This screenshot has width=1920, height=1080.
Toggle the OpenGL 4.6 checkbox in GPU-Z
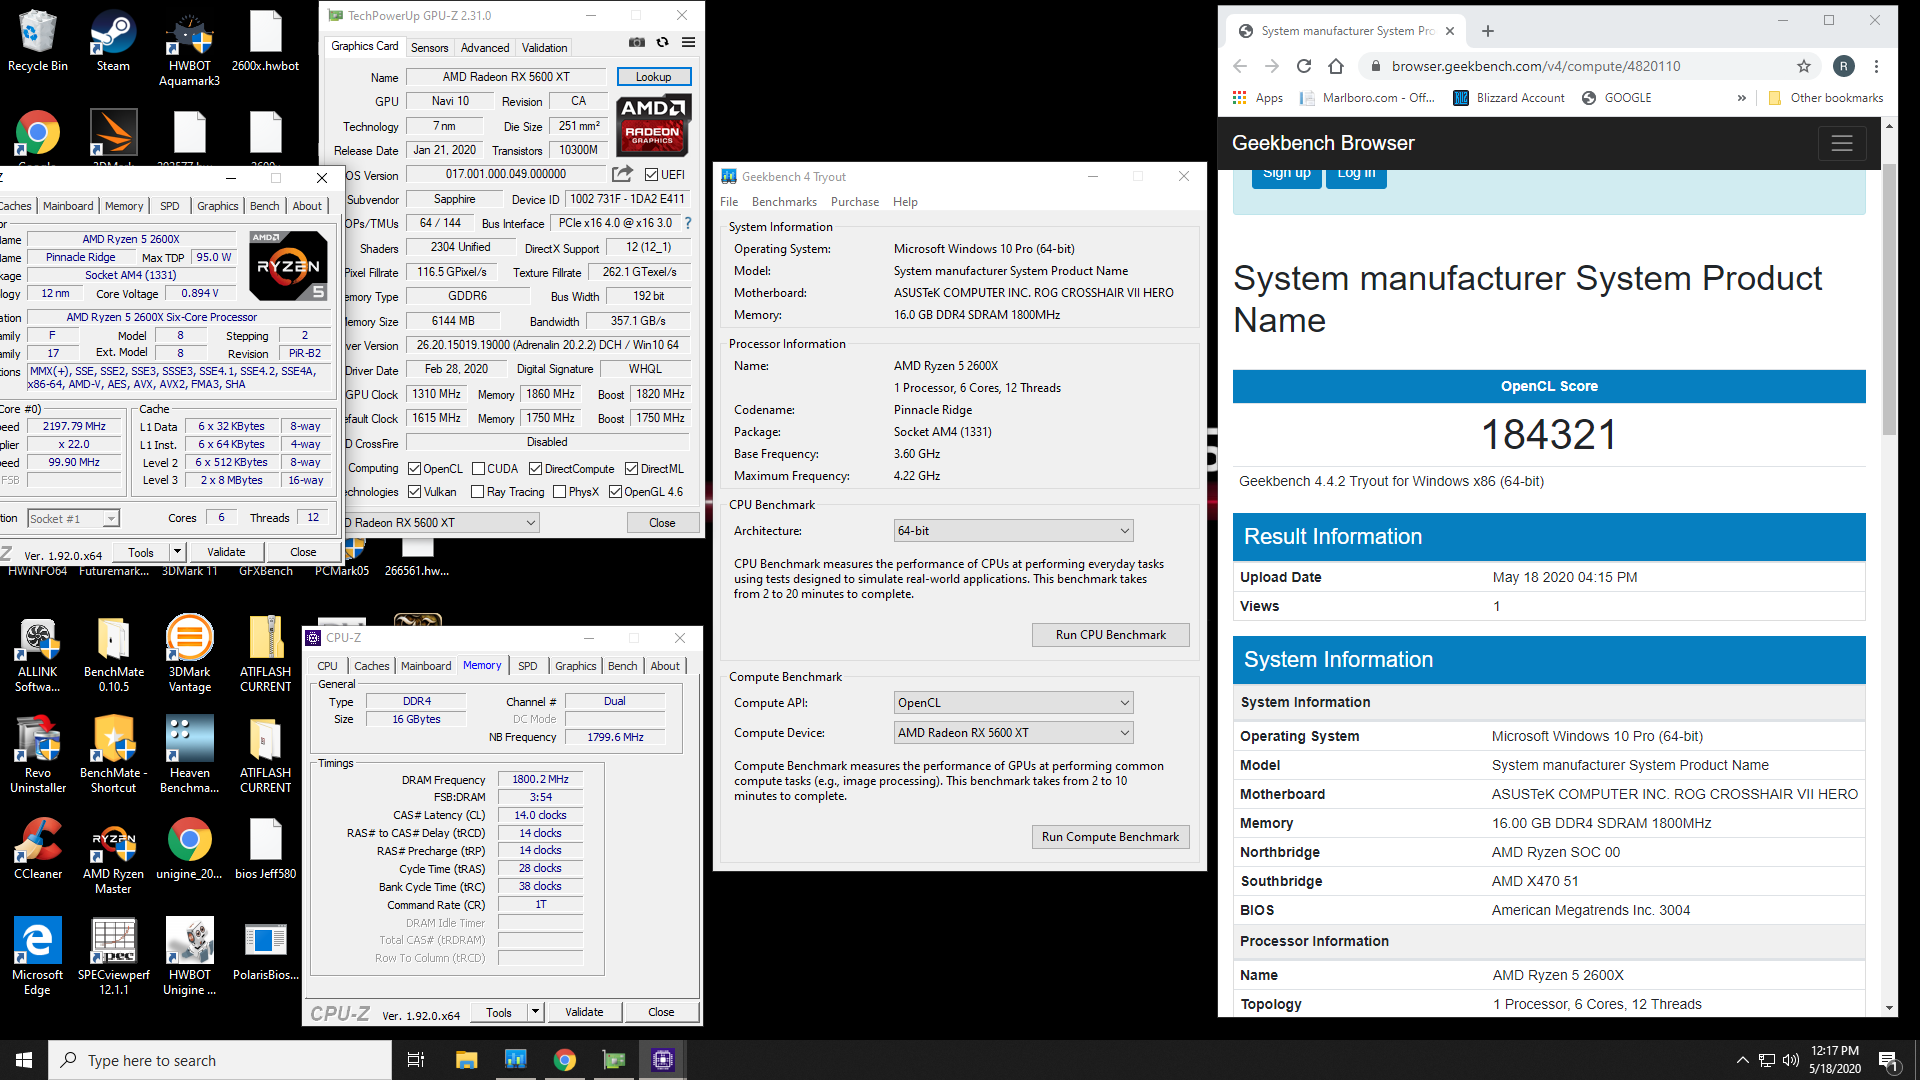(x=615, y=492)
